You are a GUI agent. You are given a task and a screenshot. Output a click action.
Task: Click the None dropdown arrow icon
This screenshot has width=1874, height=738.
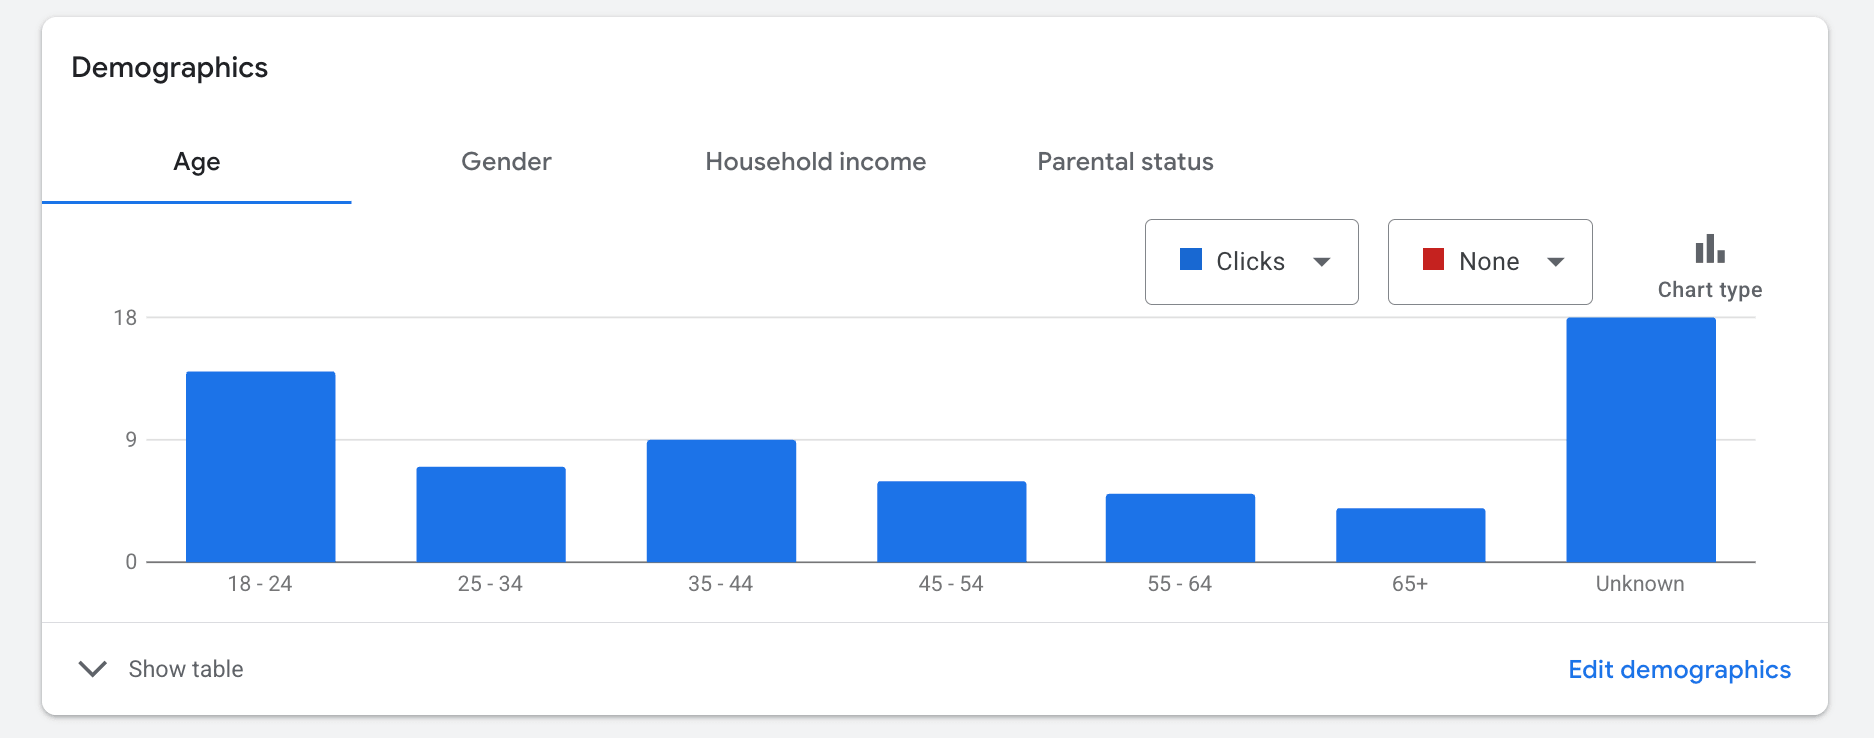point(1556,261)
